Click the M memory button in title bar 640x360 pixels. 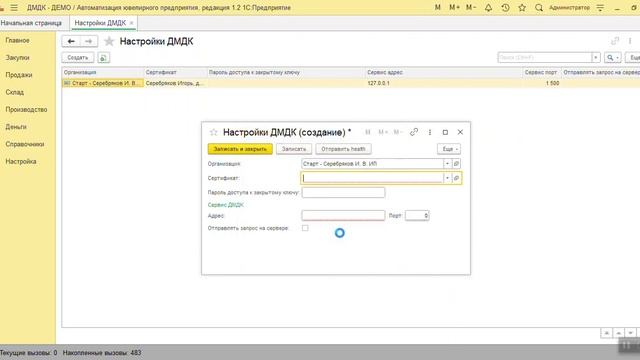(438, 7)
